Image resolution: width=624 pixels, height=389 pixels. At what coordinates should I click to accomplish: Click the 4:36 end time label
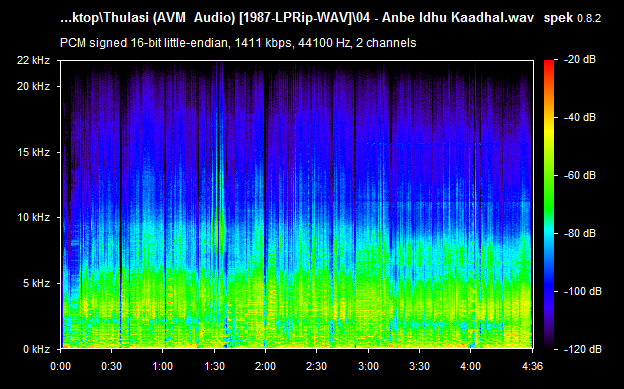pos(532,366)
